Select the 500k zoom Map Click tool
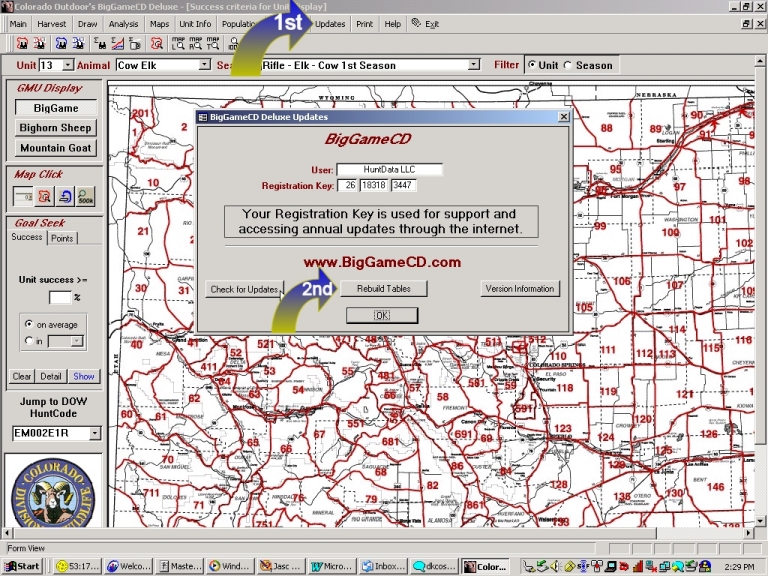Viewport: 768px width, 576px height. (x=86, y=196)
